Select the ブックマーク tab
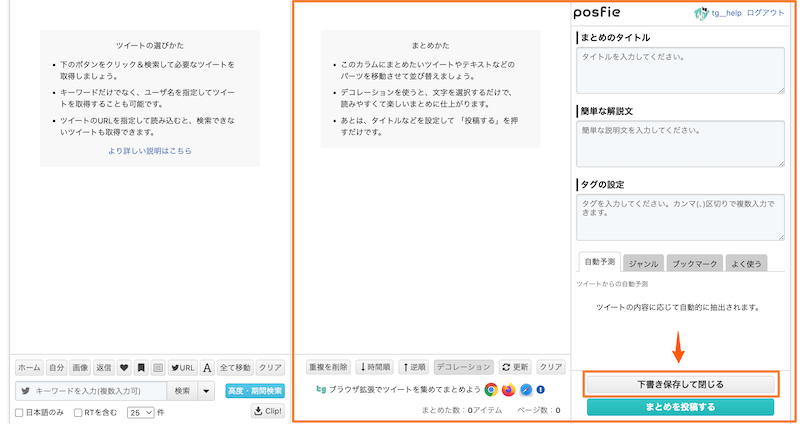The image size is (800, 424). tap(693, 264)
